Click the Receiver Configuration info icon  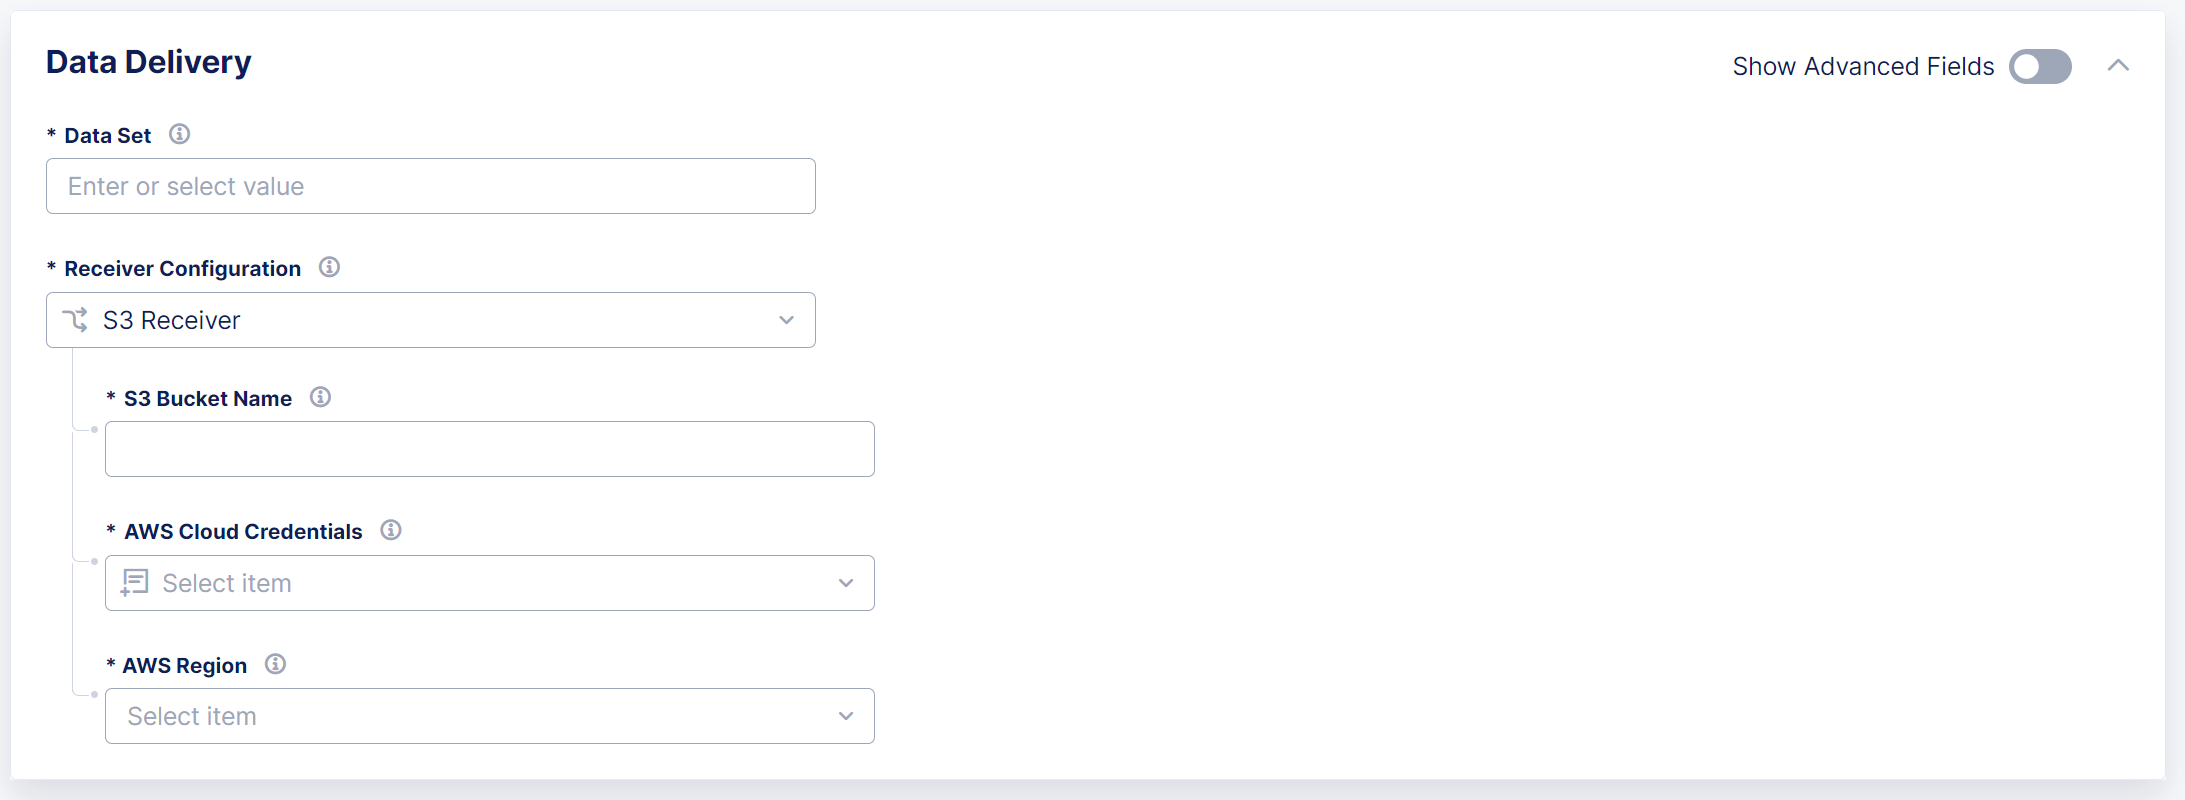pyautogui.click(x=329, y=267)
